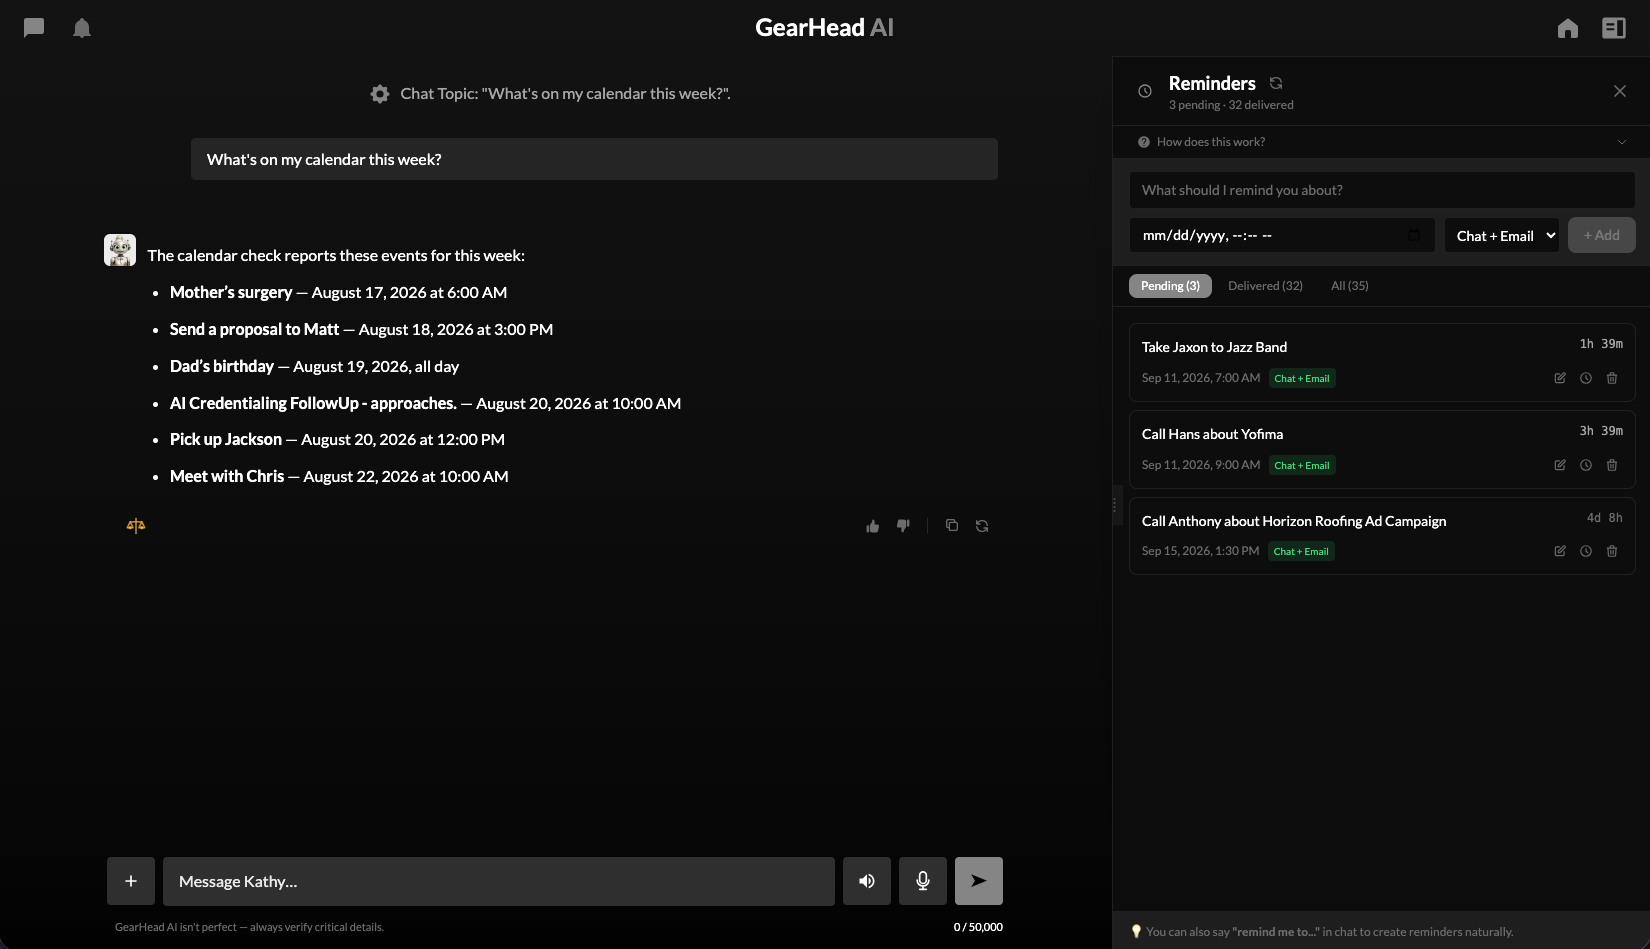Open the date picker calendar icon

click(1414, 235)
